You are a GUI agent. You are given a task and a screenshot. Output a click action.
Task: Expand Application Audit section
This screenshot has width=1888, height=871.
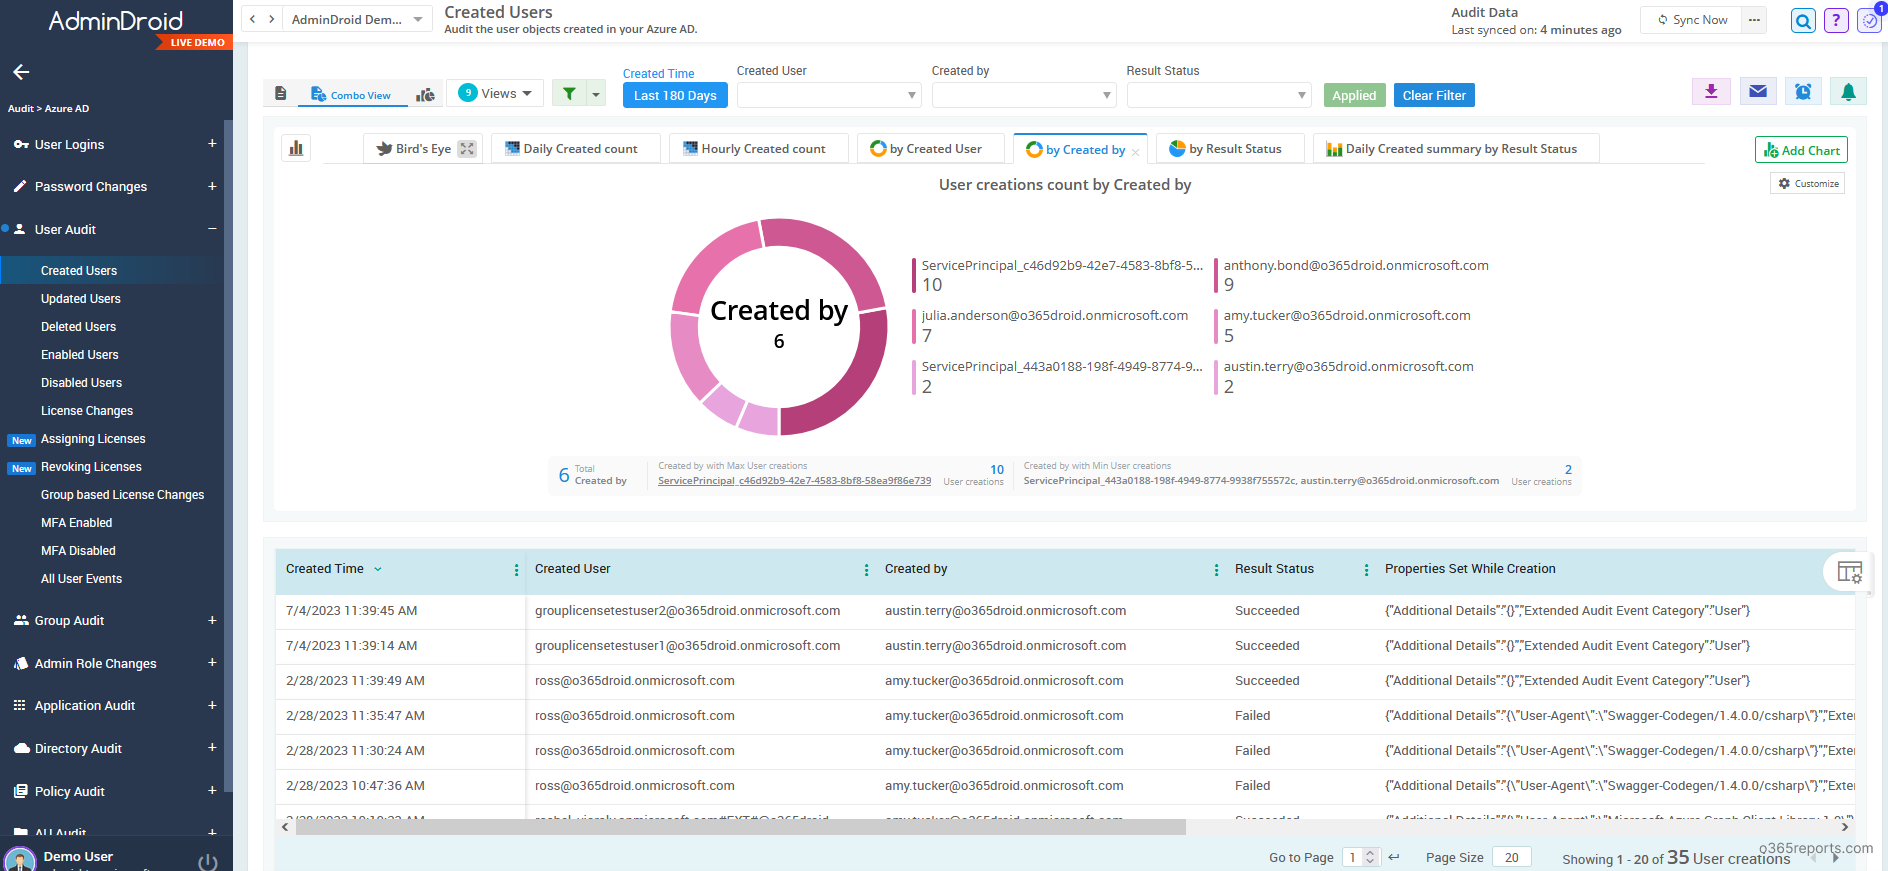tap(212, 705)
